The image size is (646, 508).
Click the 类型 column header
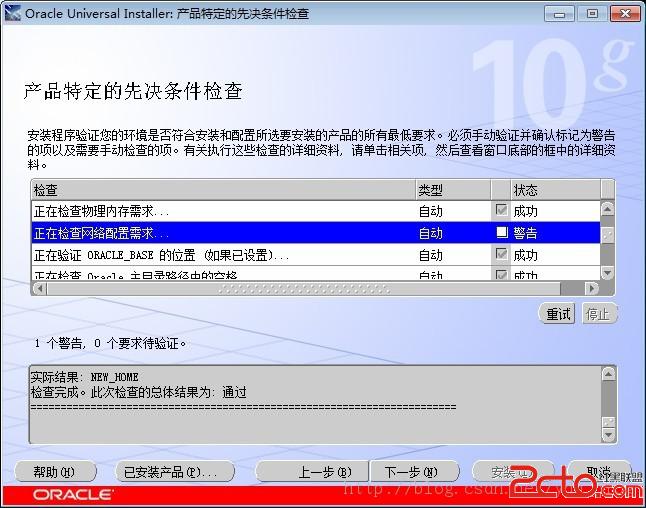coord(453,190)
